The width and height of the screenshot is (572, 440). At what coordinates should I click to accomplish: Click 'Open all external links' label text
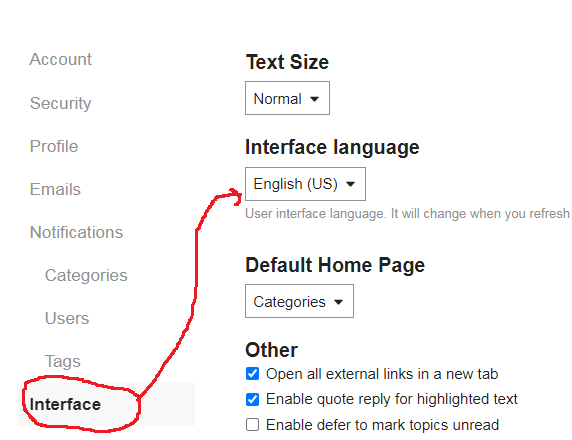click(382, 374)
